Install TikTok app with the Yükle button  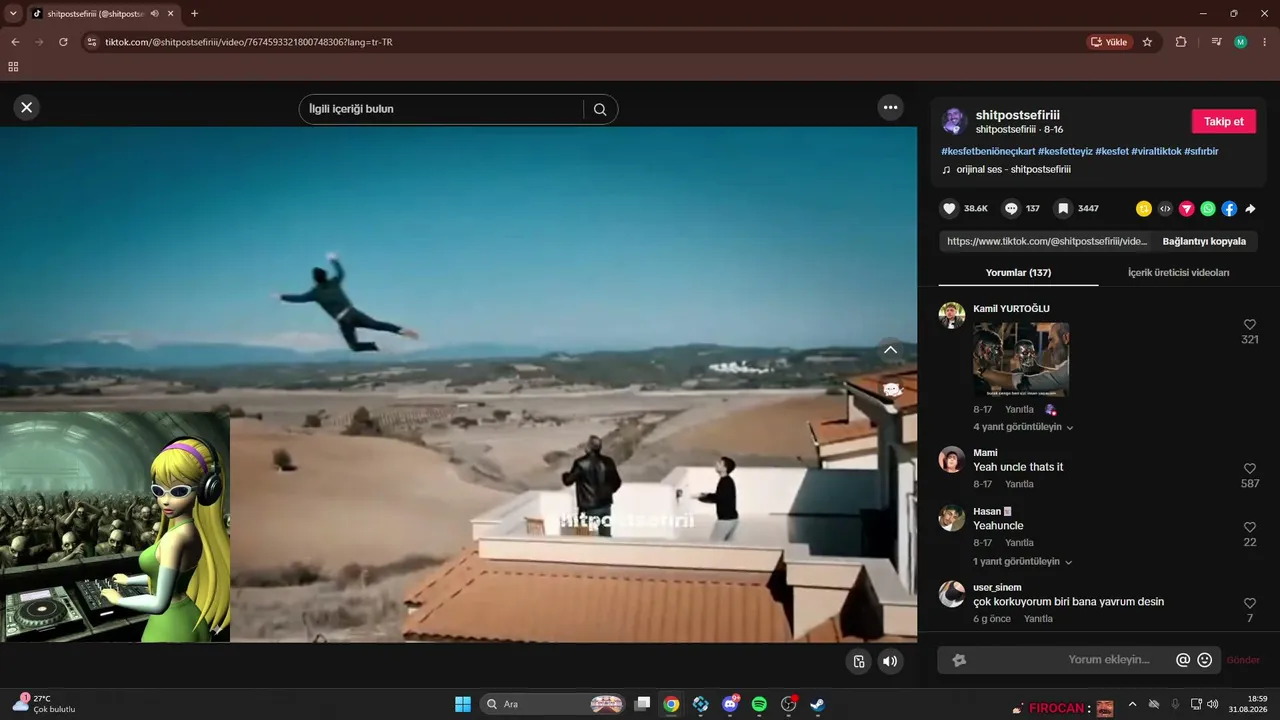[x=1110, y=42]
